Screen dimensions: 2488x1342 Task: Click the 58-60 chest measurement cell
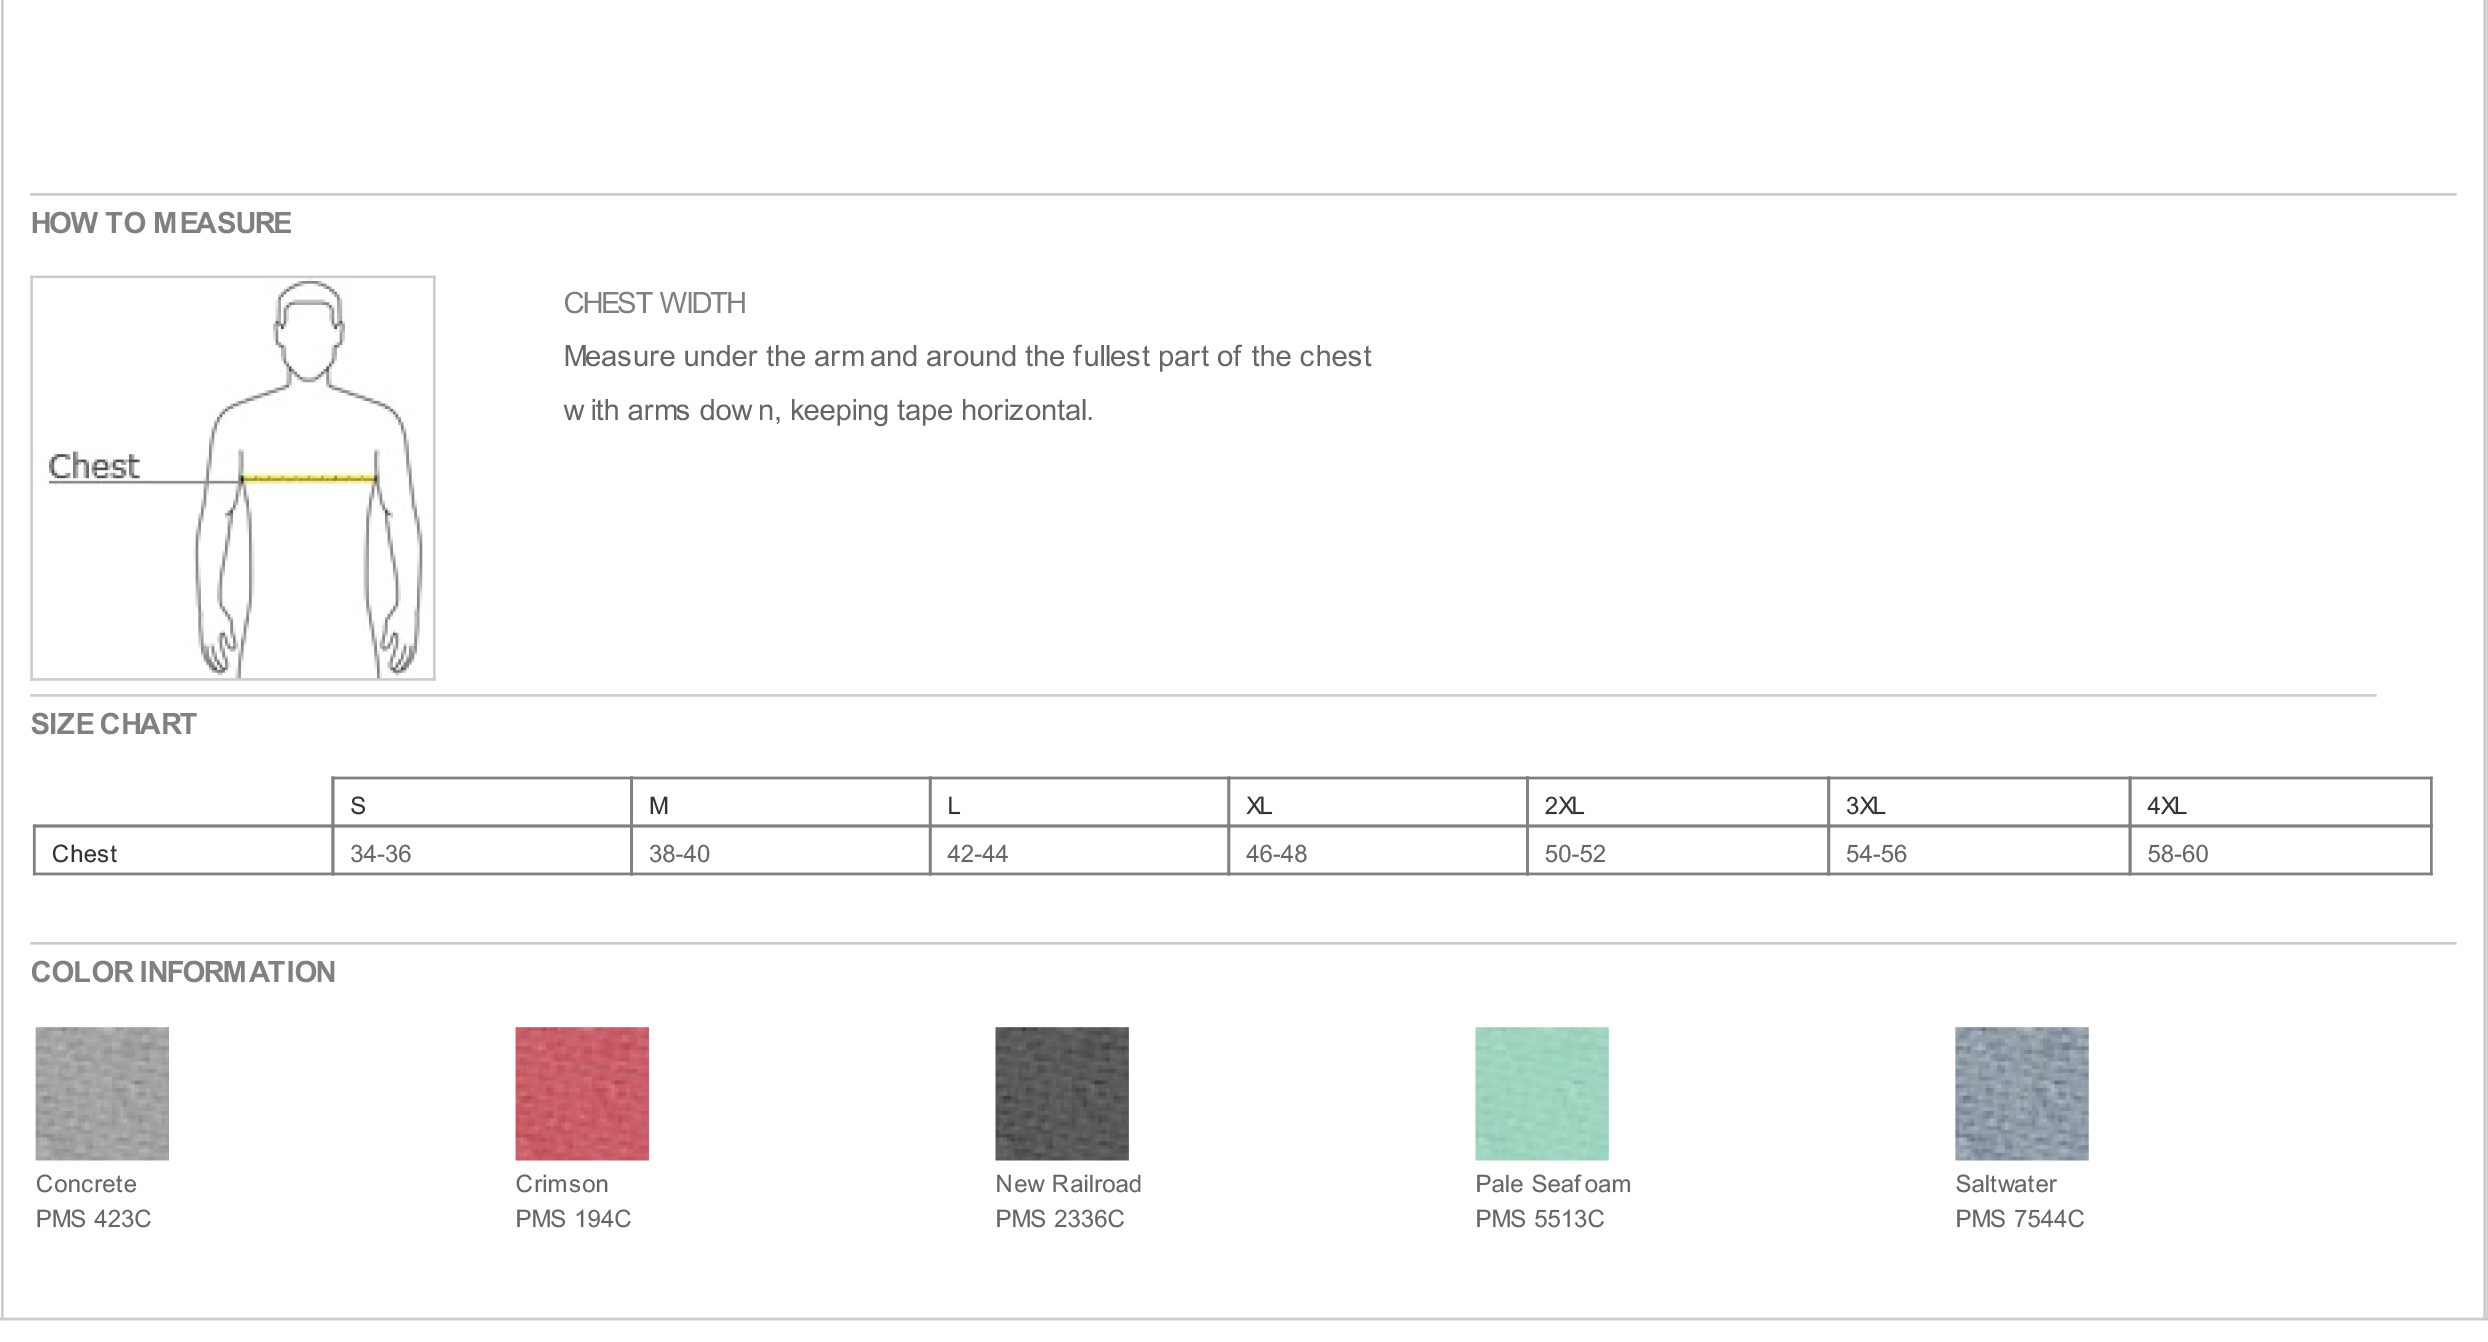(2280, 852)
